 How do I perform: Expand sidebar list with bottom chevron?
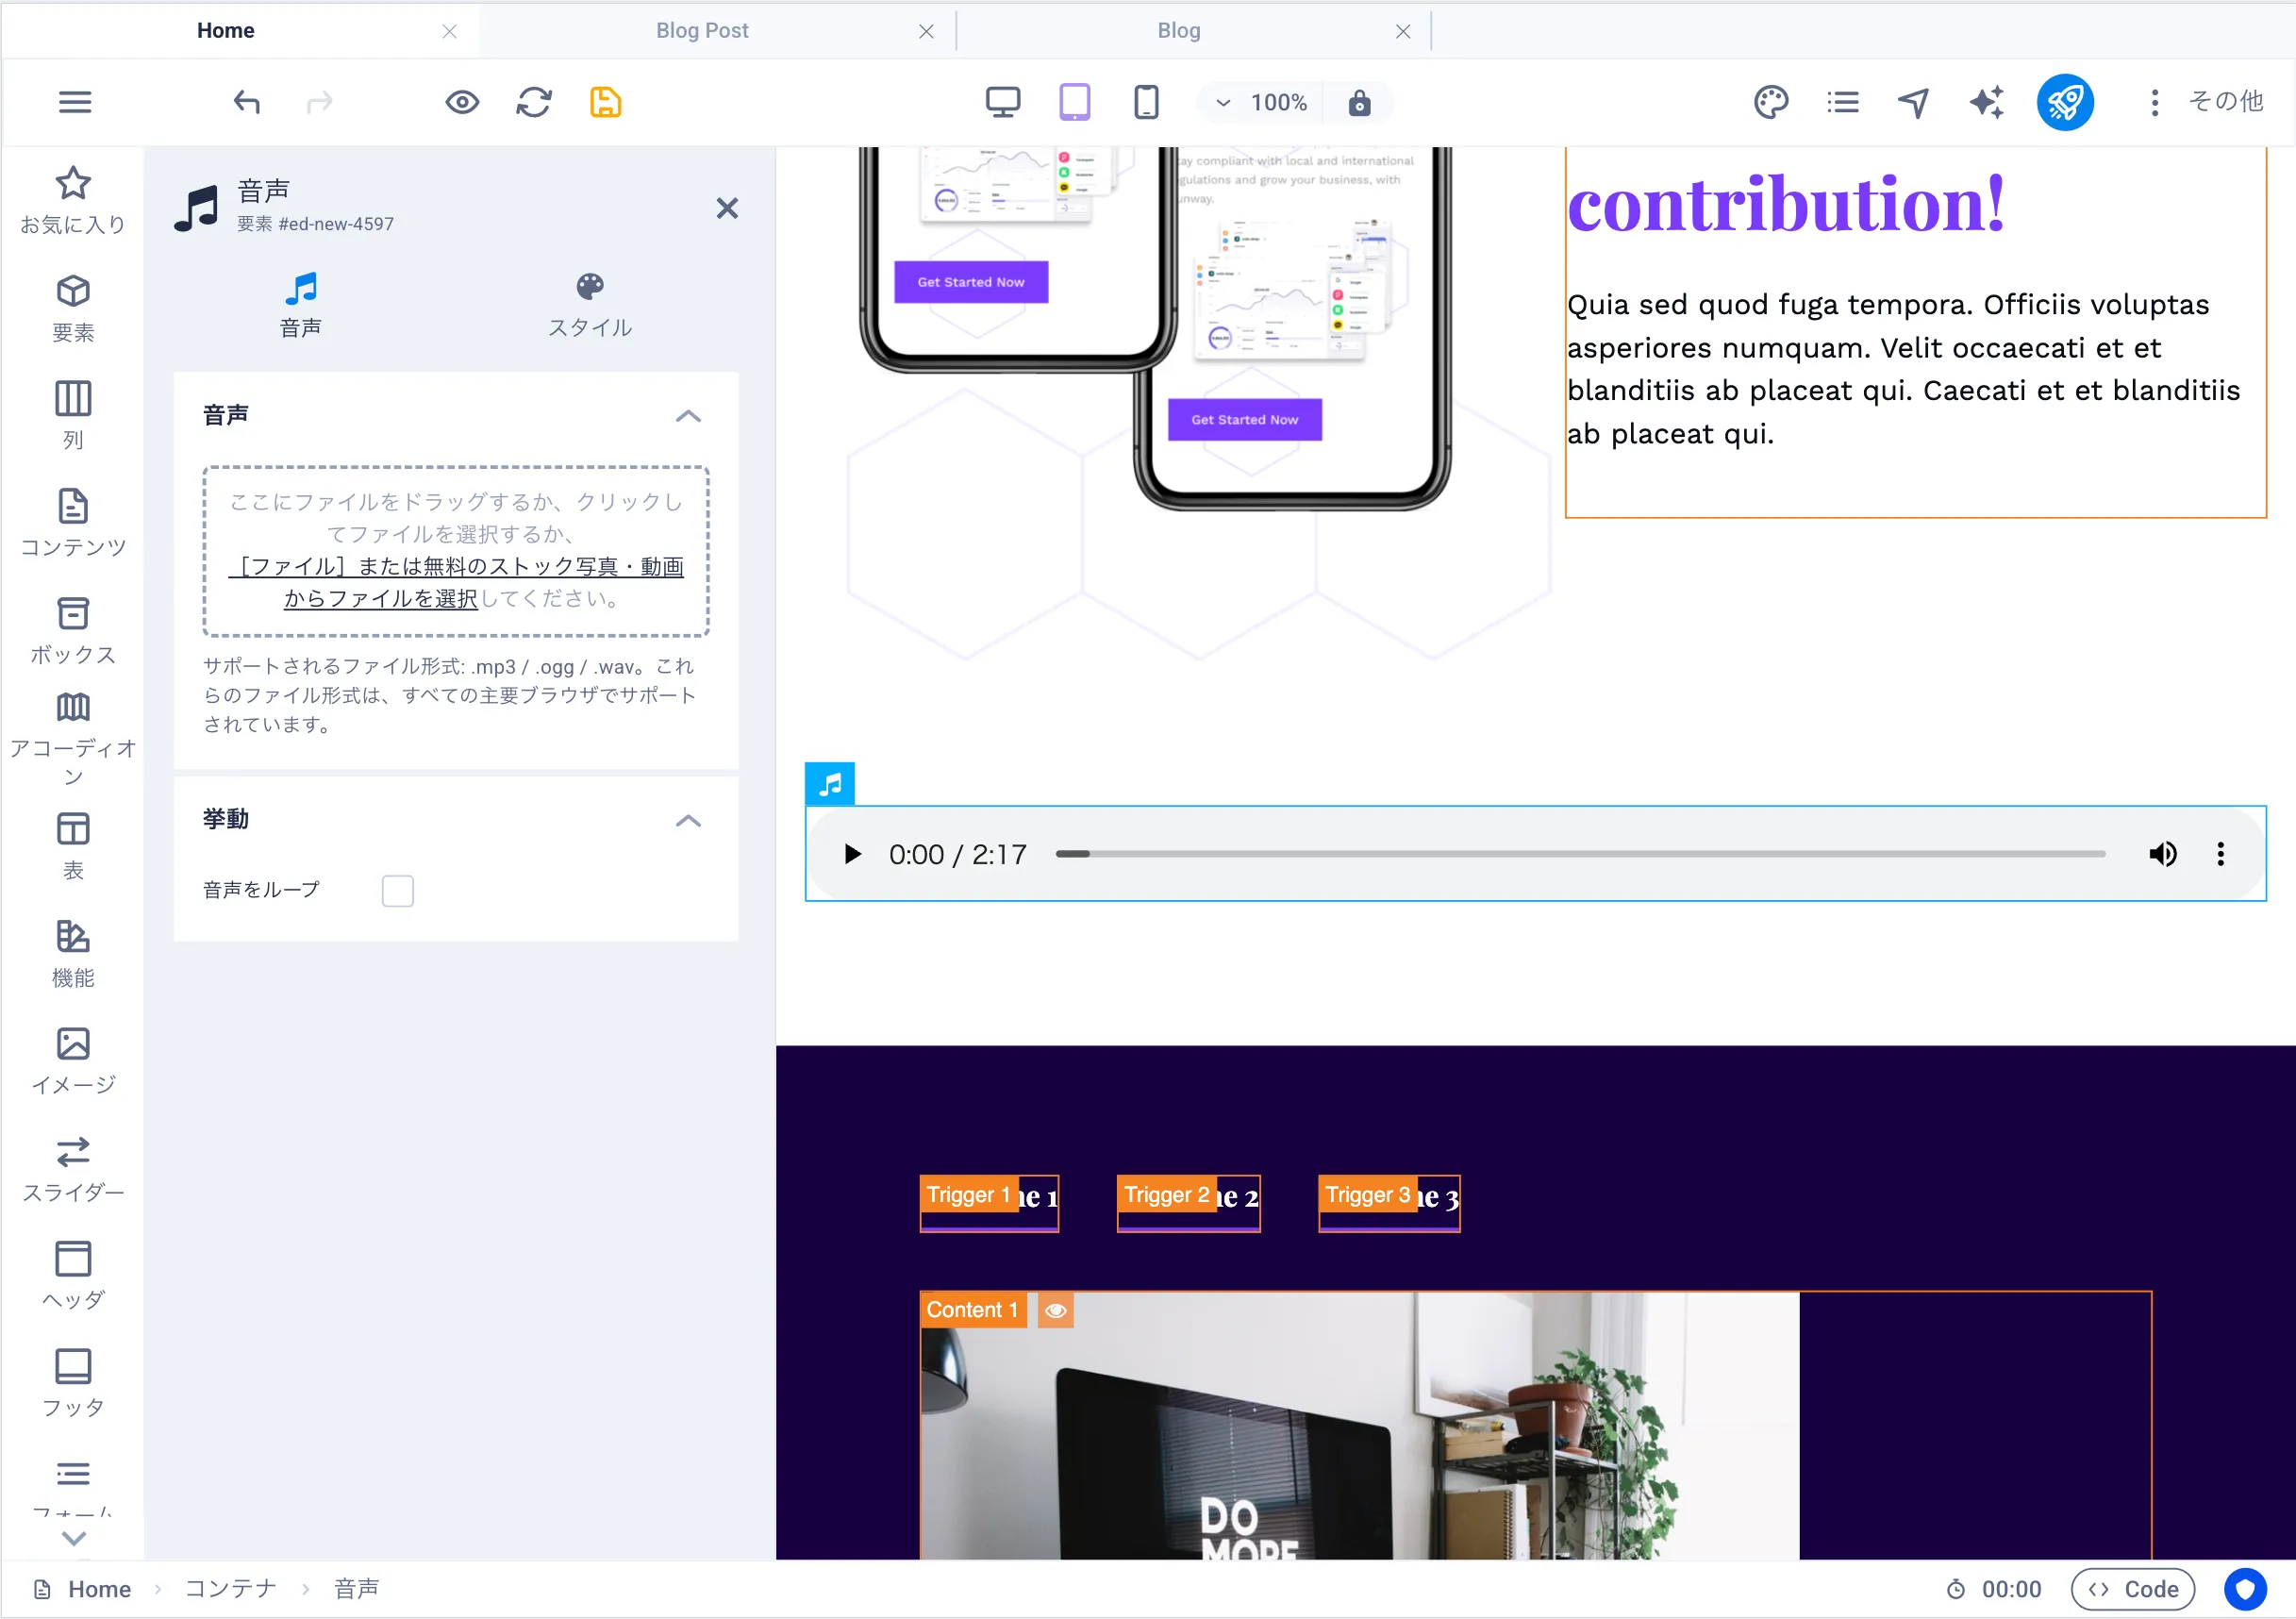pos(73,1538)
